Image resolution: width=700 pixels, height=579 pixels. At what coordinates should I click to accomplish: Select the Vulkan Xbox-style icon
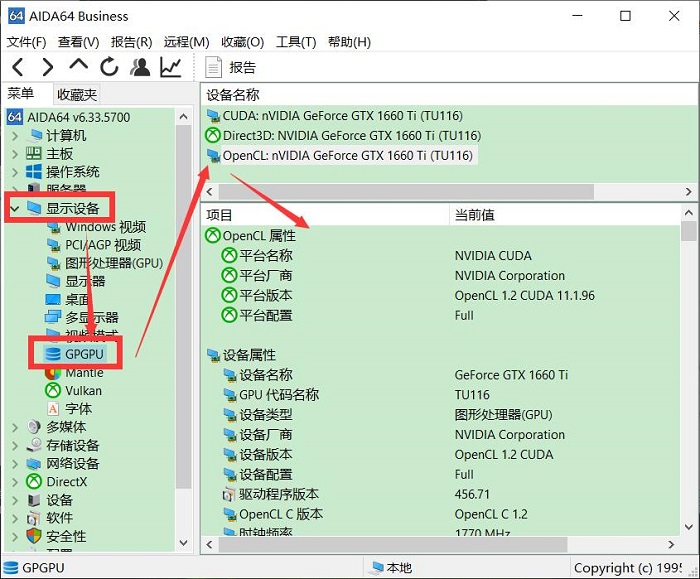(x=53, y=391)
